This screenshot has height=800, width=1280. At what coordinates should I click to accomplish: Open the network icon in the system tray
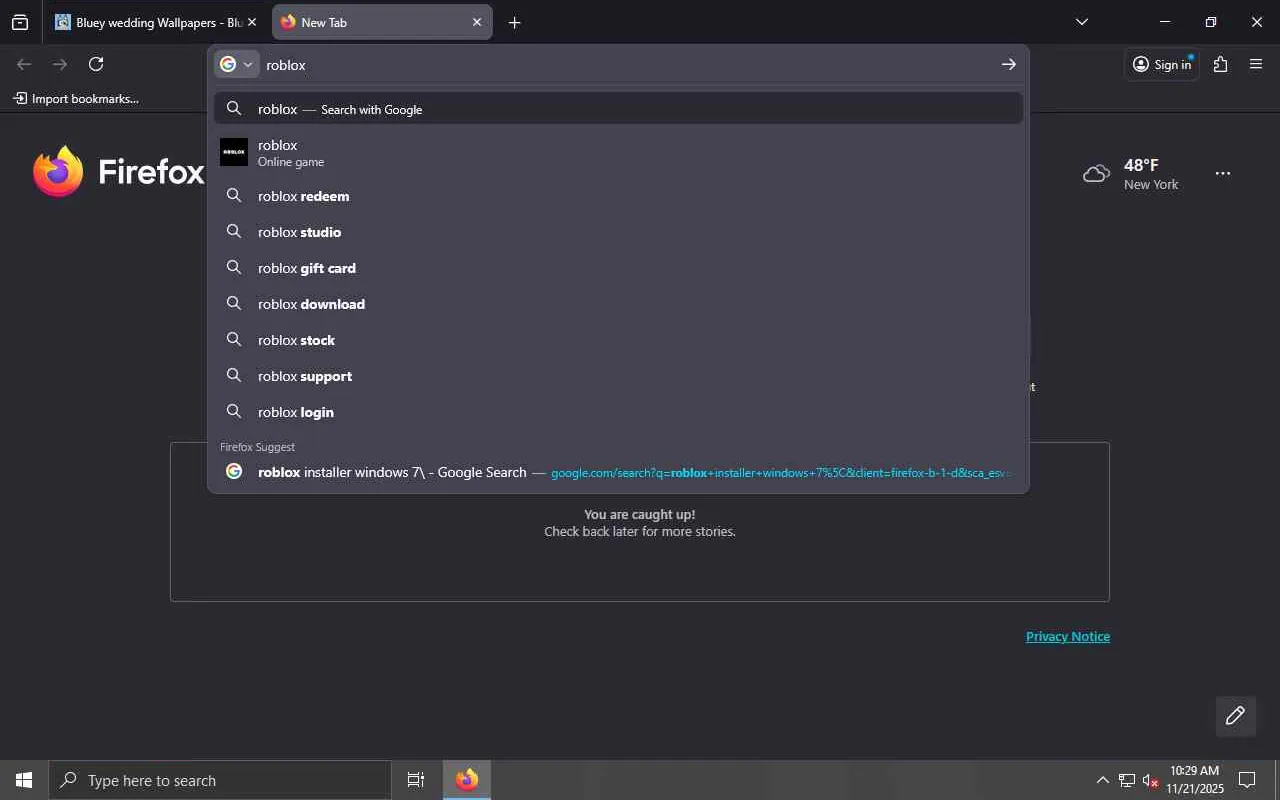(1126, 780)
